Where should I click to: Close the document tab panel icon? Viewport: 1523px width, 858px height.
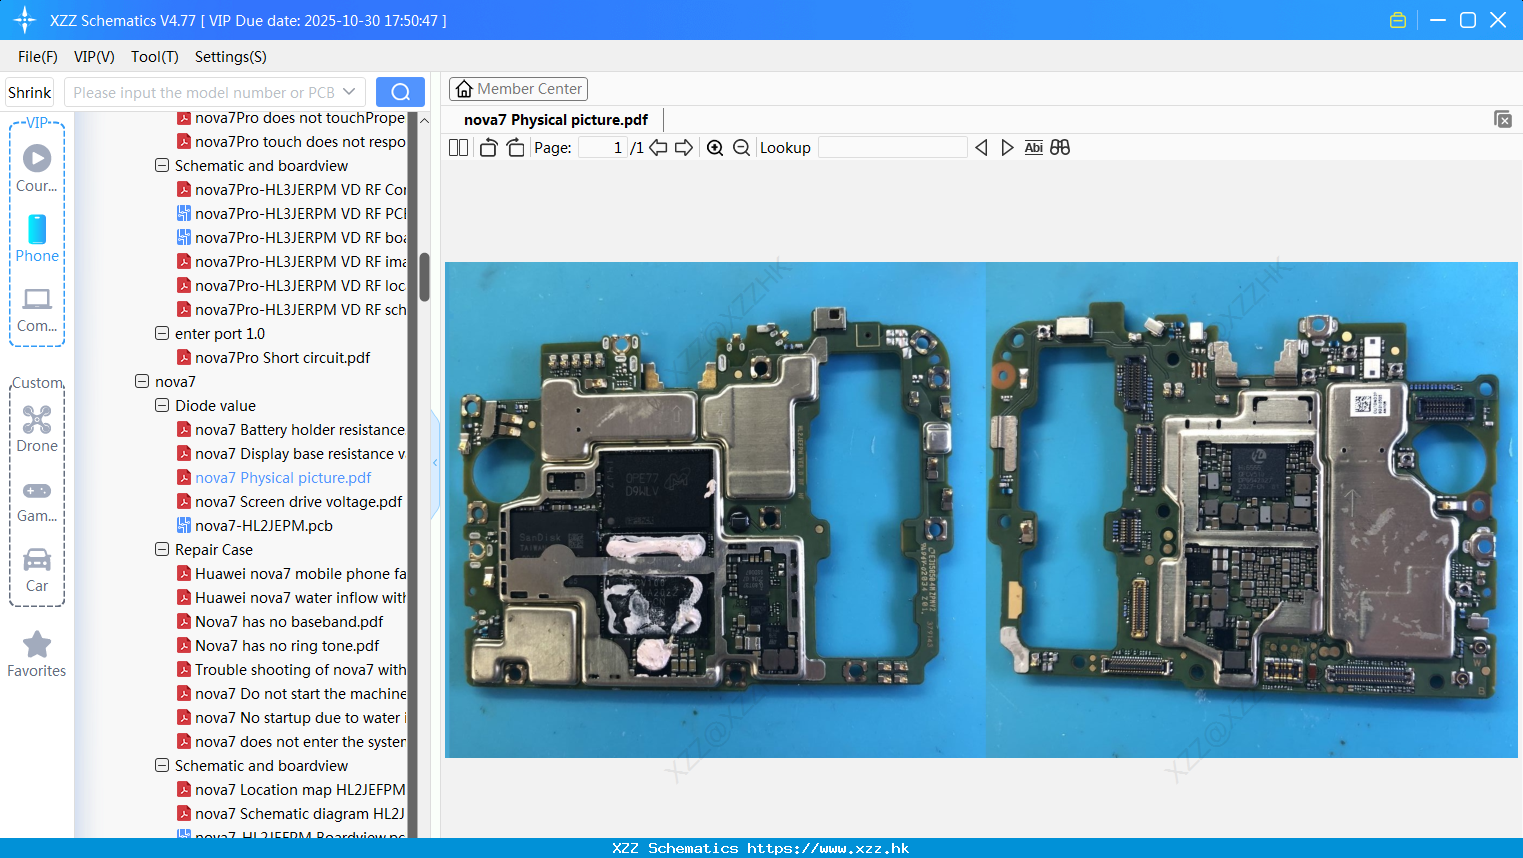pos(1502,119)
